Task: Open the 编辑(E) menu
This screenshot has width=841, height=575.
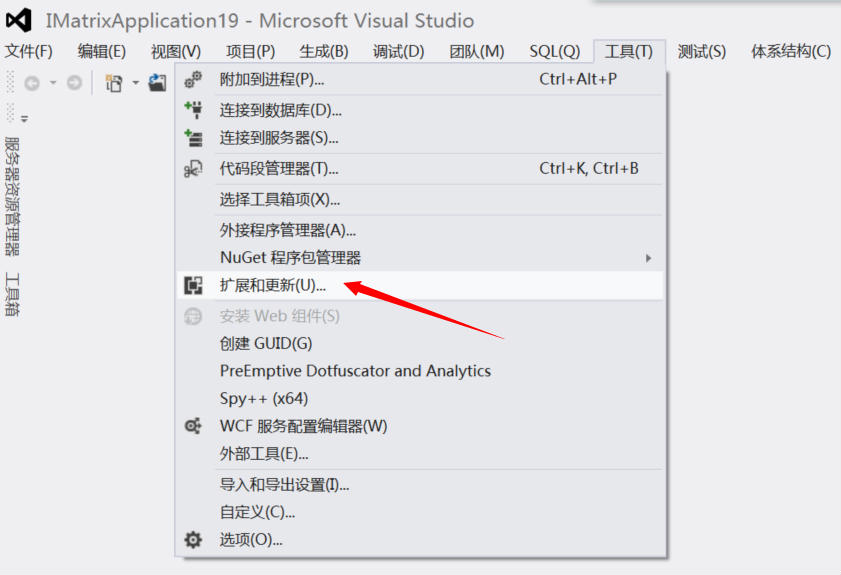Action: (102, 51)
